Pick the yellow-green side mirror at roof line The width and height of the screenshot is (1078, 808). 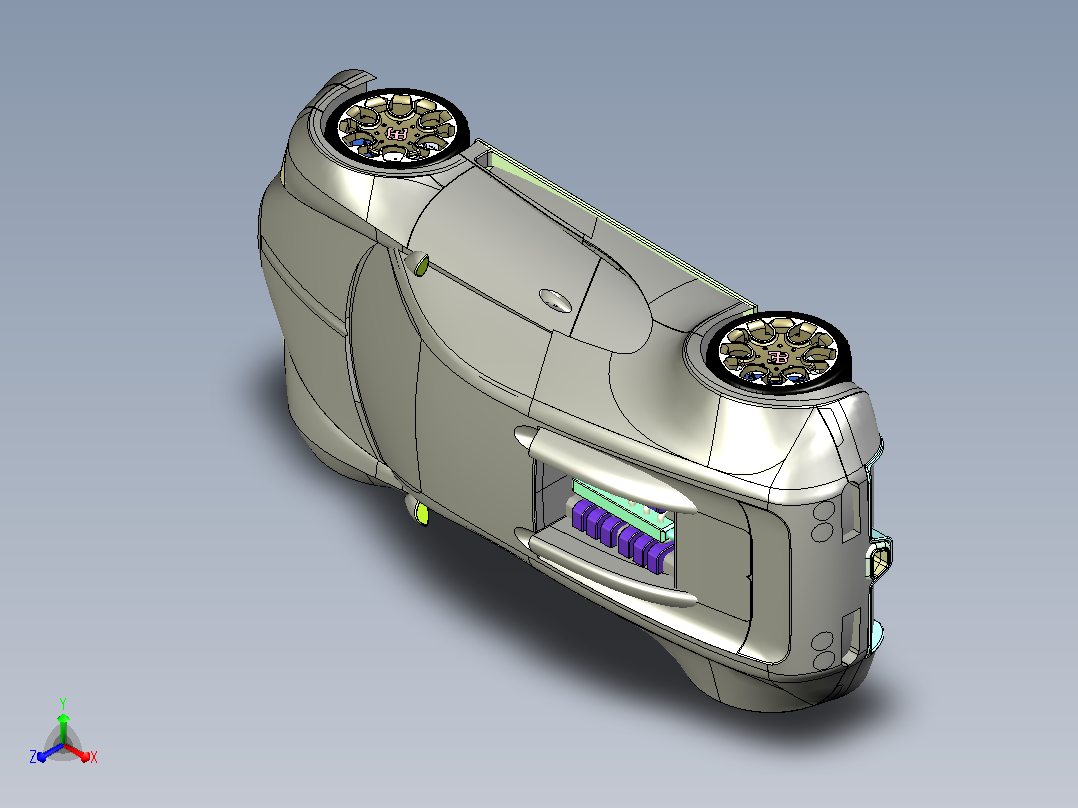[x=418, y=263]
